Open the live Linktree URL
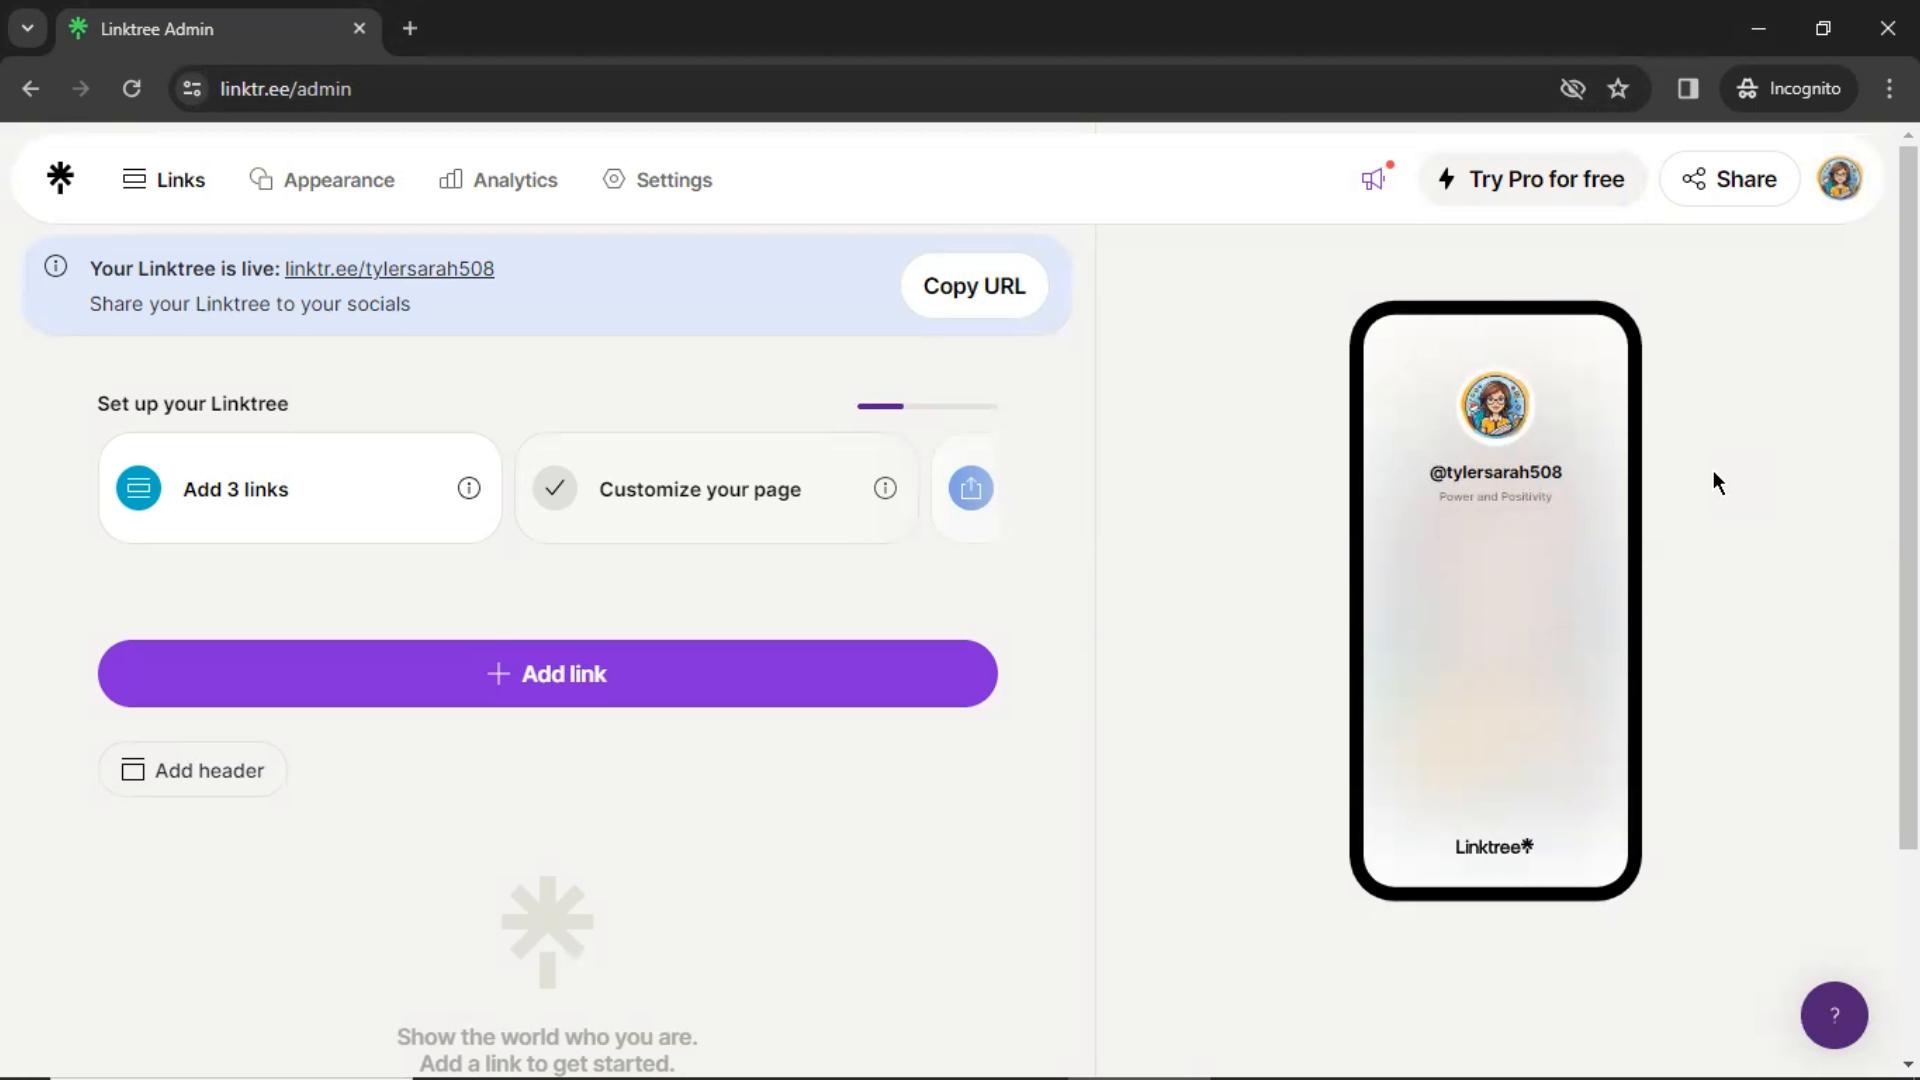 point(389,268)
